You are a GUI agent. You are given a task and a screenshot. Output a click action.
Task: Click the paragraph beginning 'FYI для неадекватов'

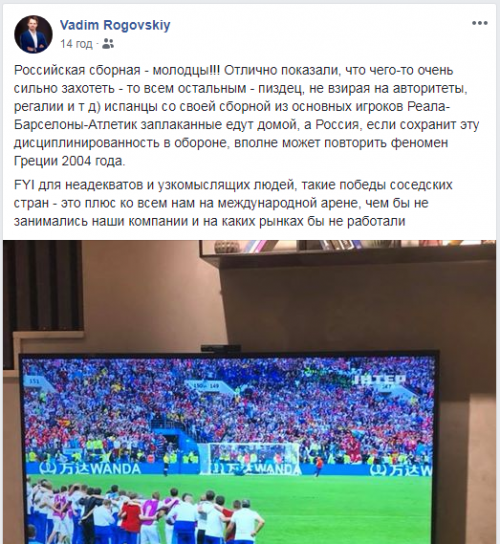click(x=233, y=203)
